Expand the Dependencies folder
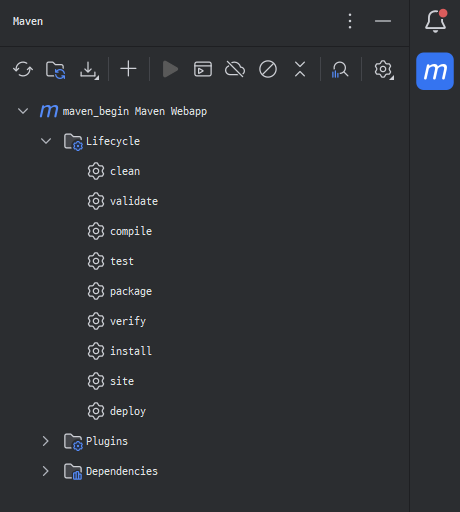The height and width of the screenshot is (512, 460). point(46,471)
